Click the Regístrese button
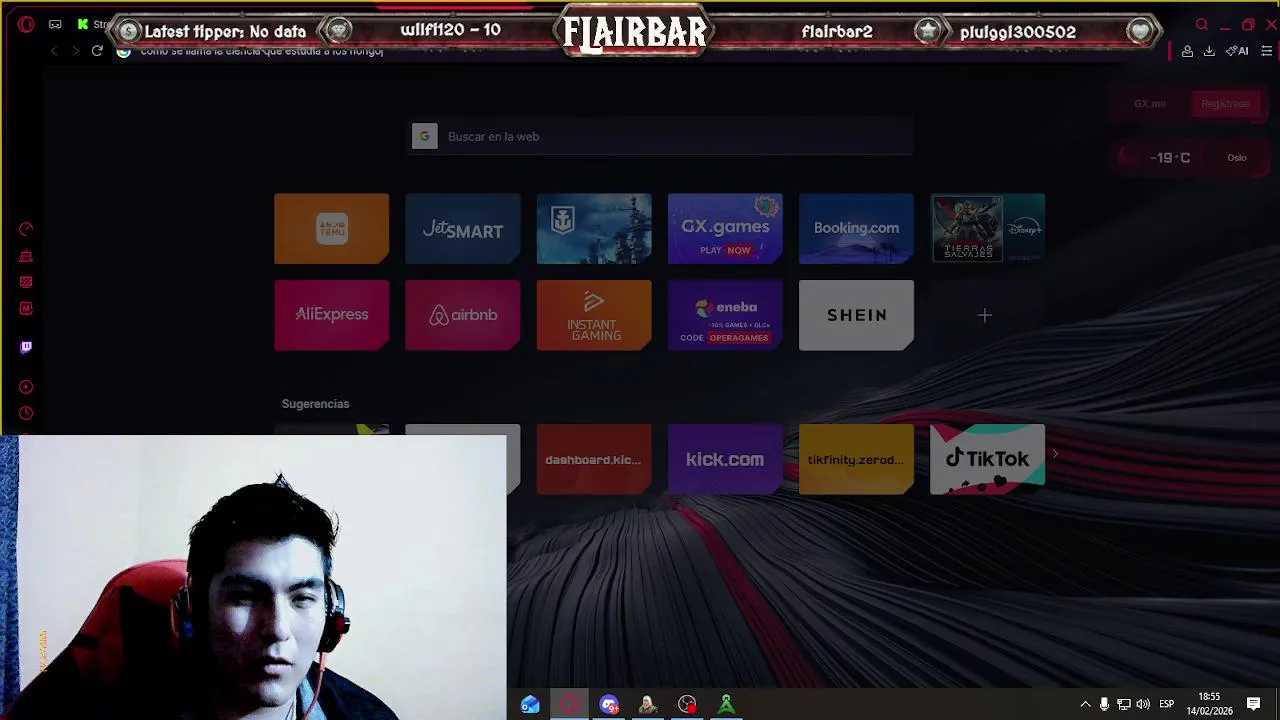 coord(1225,104)
